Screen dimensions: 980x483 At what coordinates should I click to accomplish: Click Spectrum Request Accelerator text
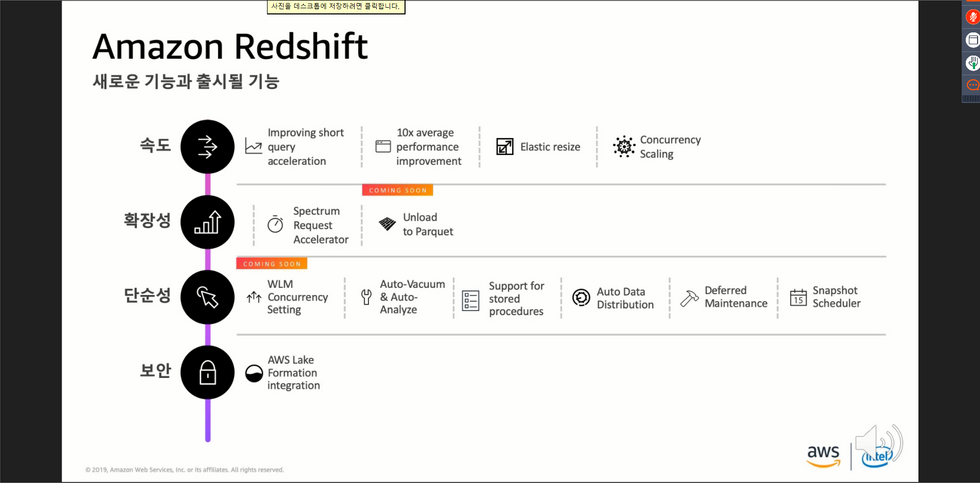coord(321,225)
